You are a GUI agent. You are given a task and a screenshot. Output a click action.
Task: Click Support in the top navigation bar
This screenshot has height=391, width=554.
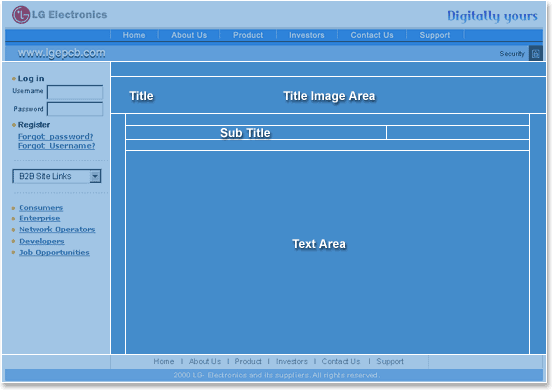point(435,35)
